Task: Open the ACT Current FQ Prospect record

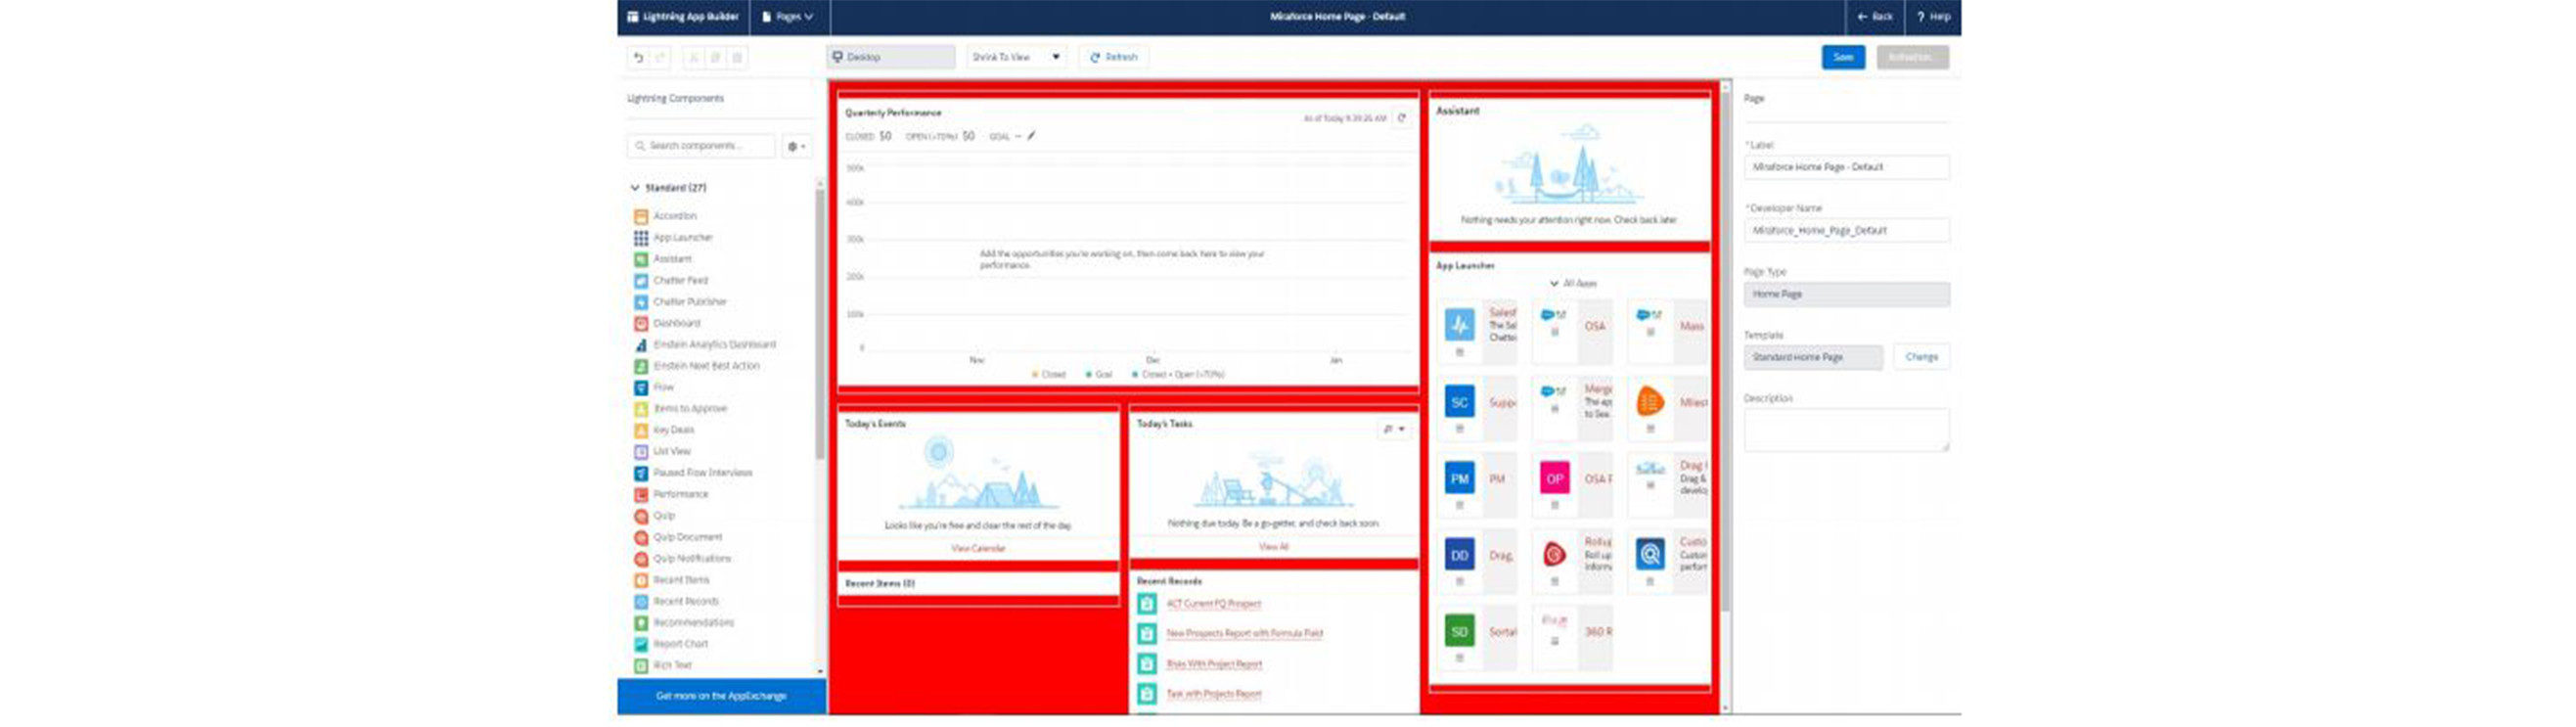Action: (1214, 604)
